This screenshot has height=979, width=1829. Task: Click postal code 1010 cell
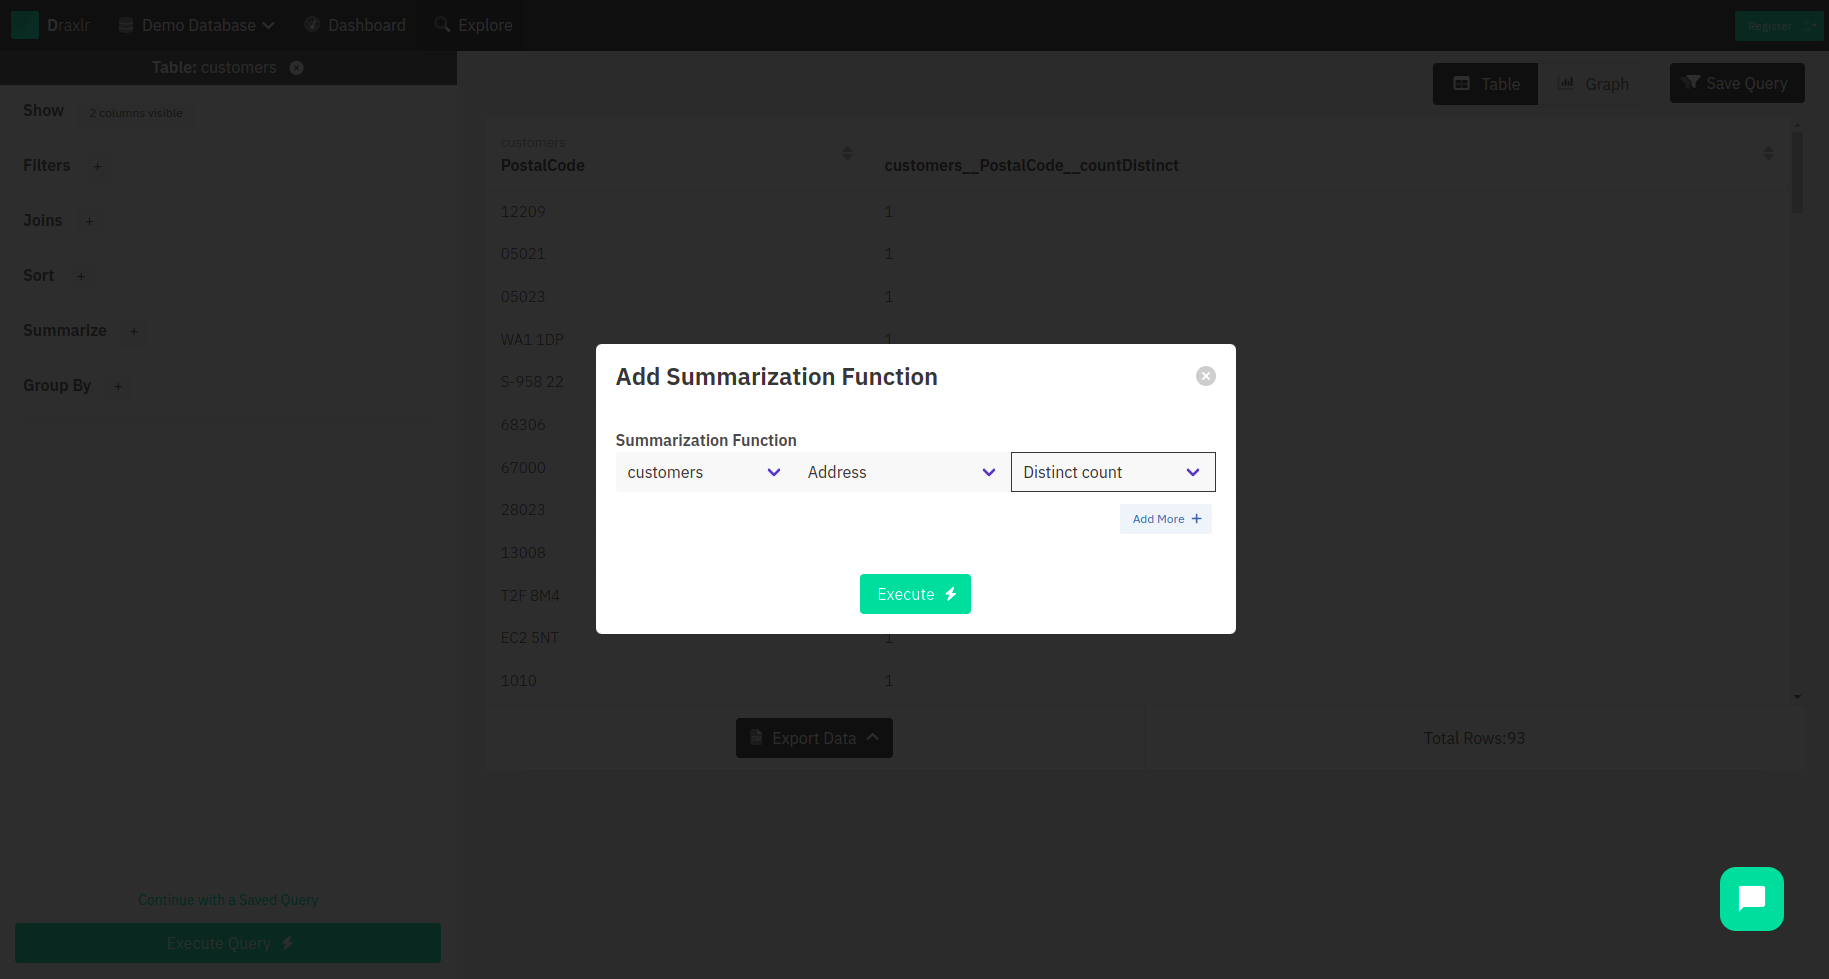click(x=518, y=681)
